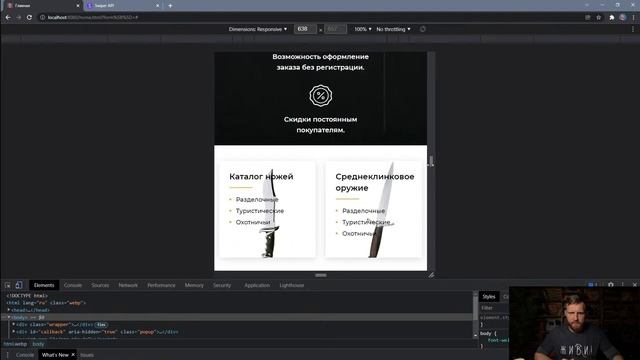Screen dimensions: 640x360
Task: Click Охотничьи in Среднеклинковое оружие card
Action: point(359,234)
